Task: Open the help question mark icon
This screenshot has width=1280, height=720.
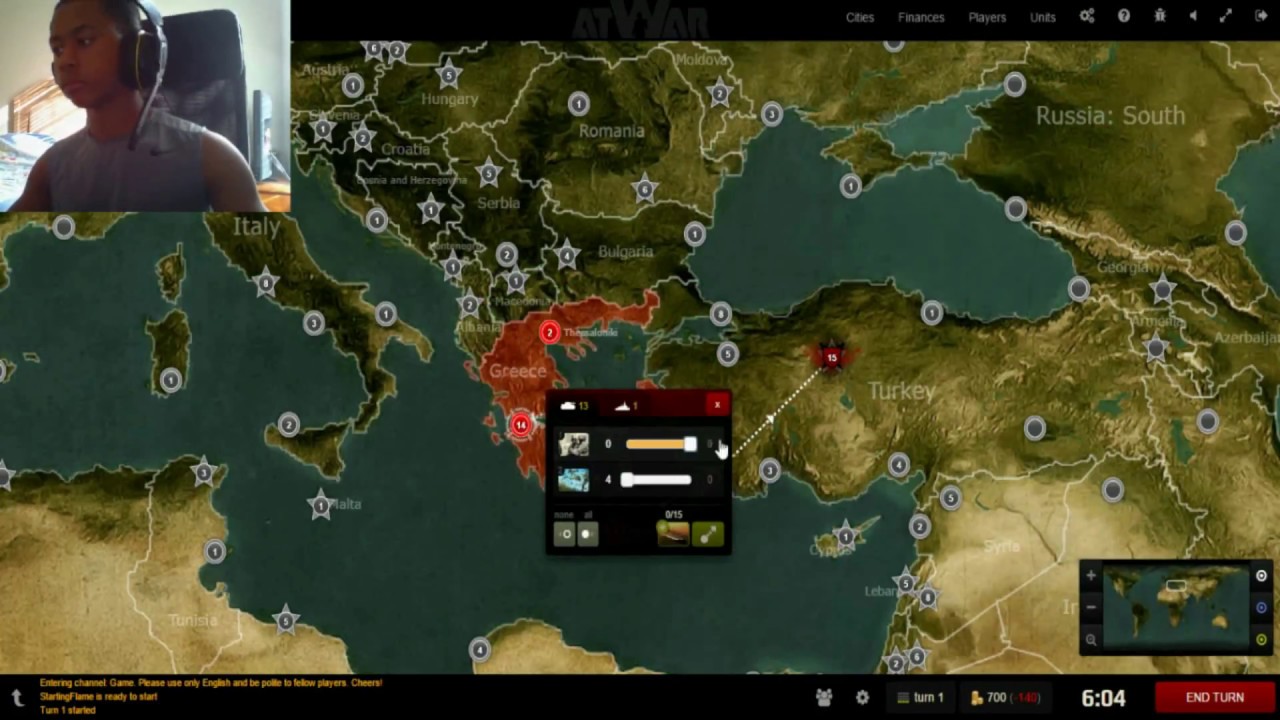Action: pyautogui.click(x=1124, y=16)
